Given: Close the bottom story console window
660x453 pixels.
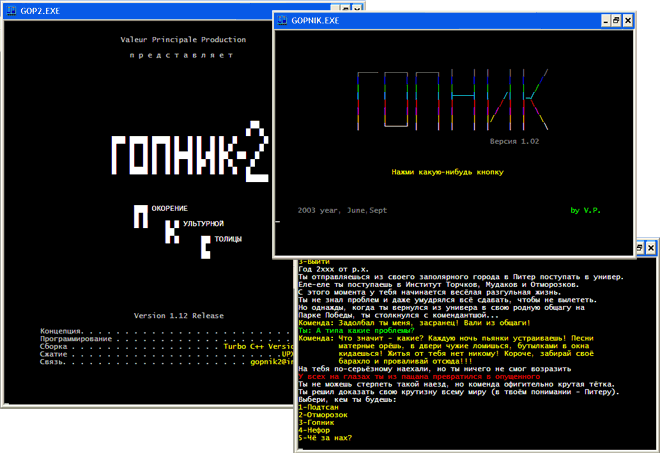Looking at the screenshot, I should [x=651, y=248].
